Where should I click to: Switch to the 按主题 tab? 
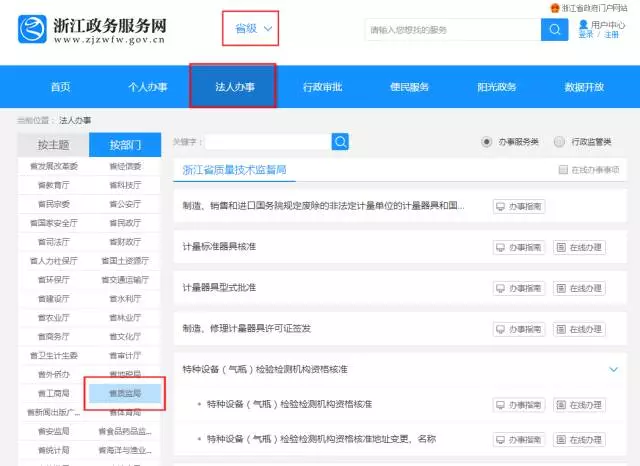pyautogui.click(x=53, y=145)
